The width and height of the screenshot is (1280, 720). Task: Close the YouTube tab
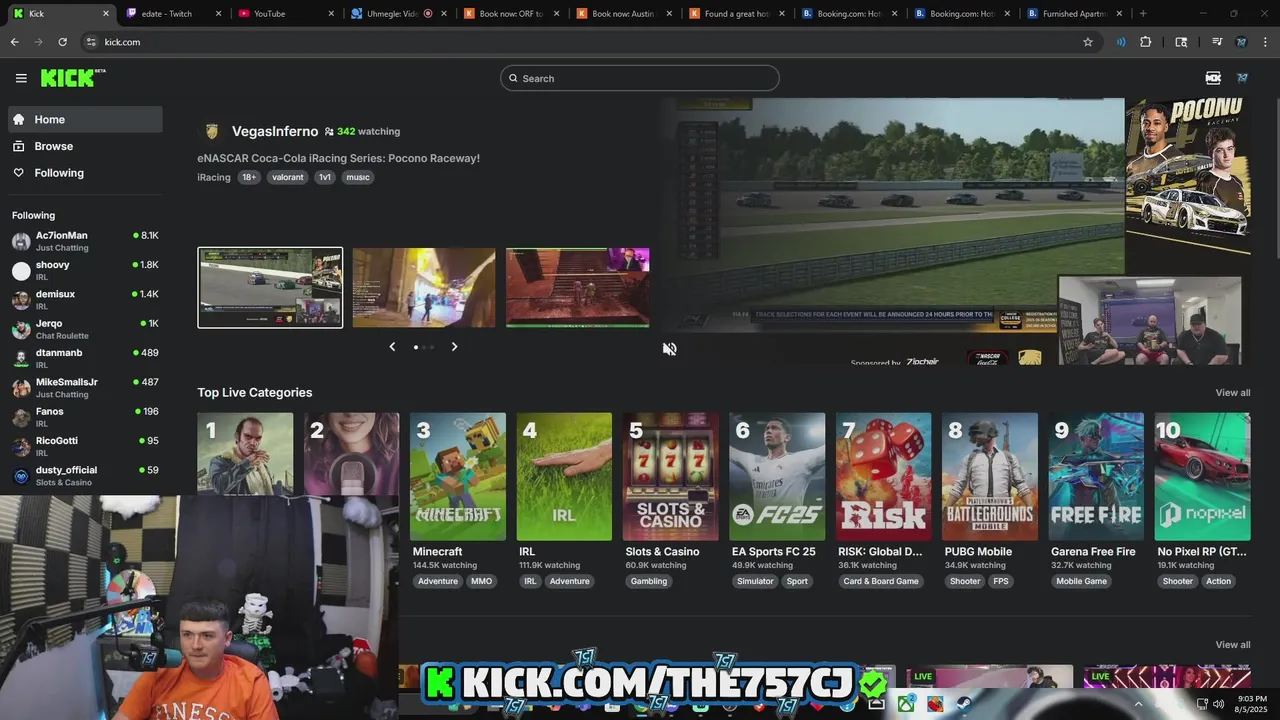point(331,14)
